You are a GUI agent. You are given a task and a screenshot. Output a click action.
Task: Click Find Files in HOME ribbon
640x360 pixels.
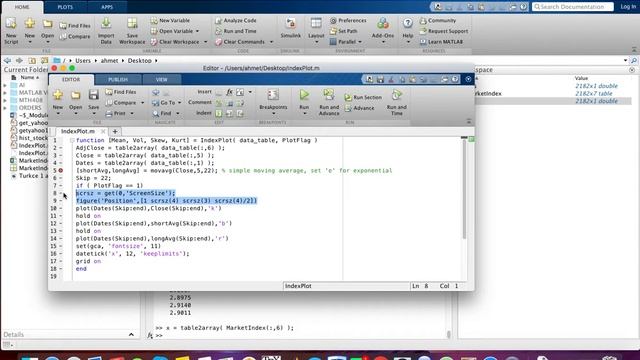75,26
